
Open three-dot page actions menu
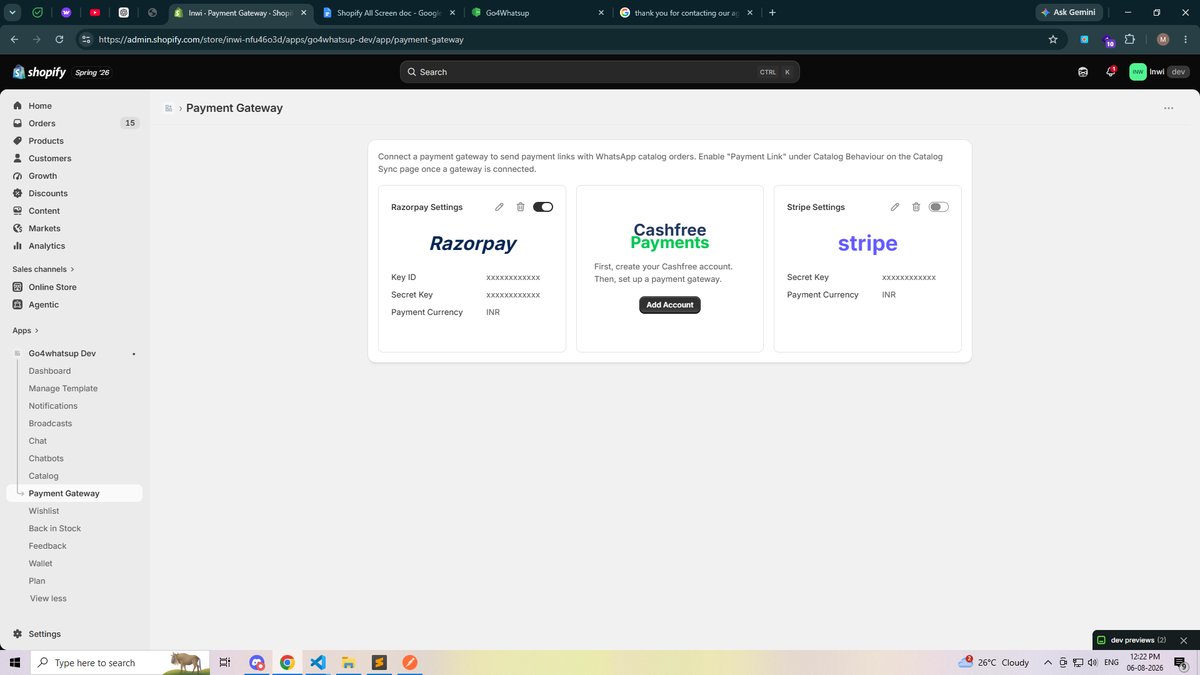pyautogui.click(x=1168, y=108)
